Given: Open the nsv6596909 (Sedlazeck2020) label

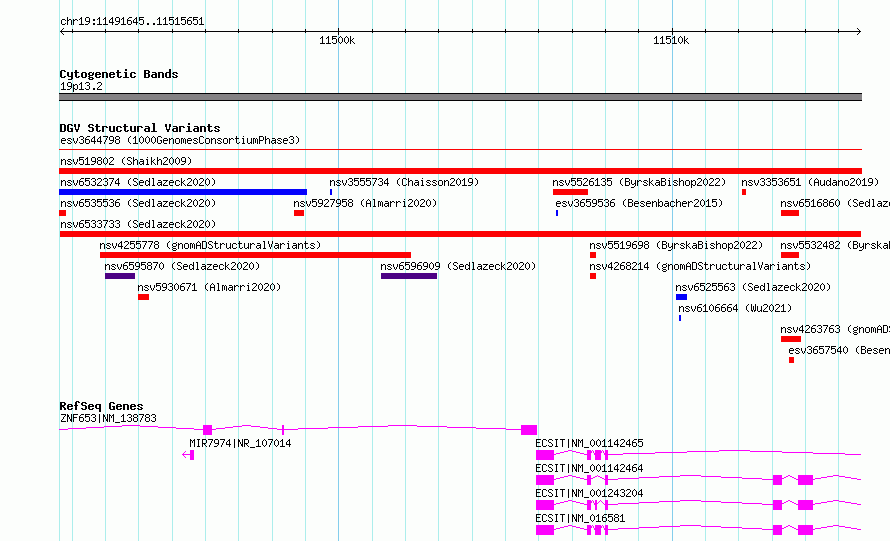Looking at the screenshot, I should (458, 266).
